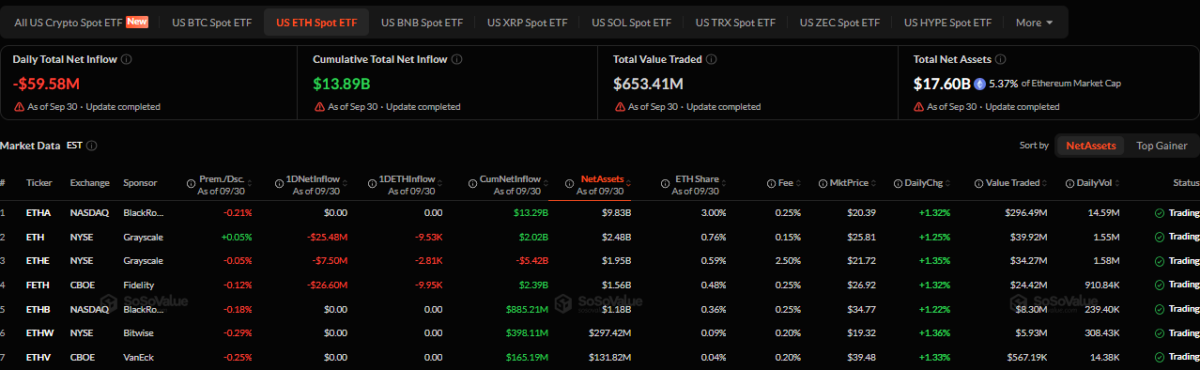Click Trading status checkmark in ETHA row
This screenshot has width=1200, height=370.
click(x=1160, y=213)
